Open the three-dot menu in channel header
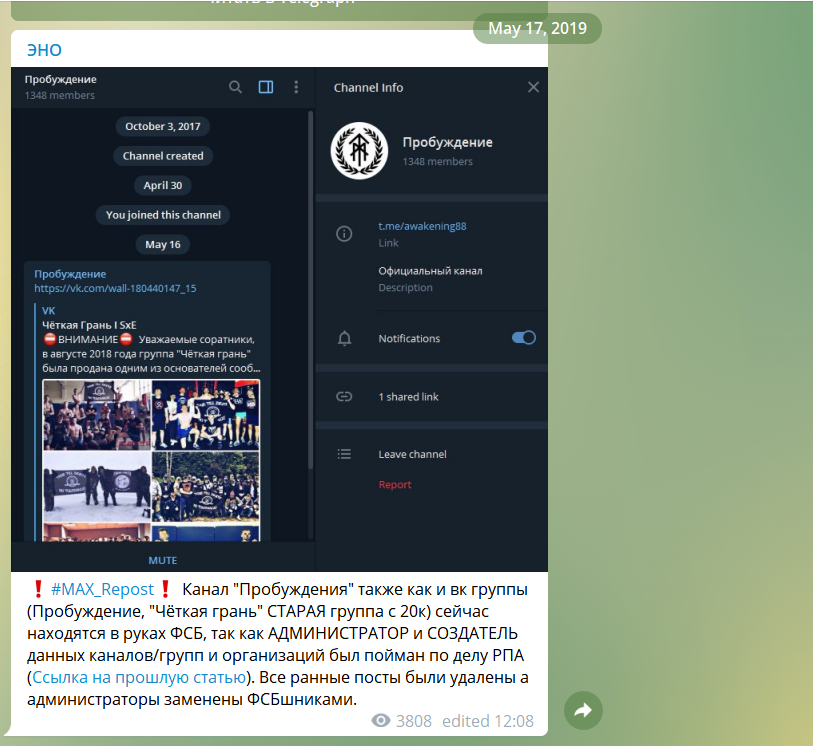Viewport: 813px width, 746px height. pyautogui.click(x=296, y=87)
